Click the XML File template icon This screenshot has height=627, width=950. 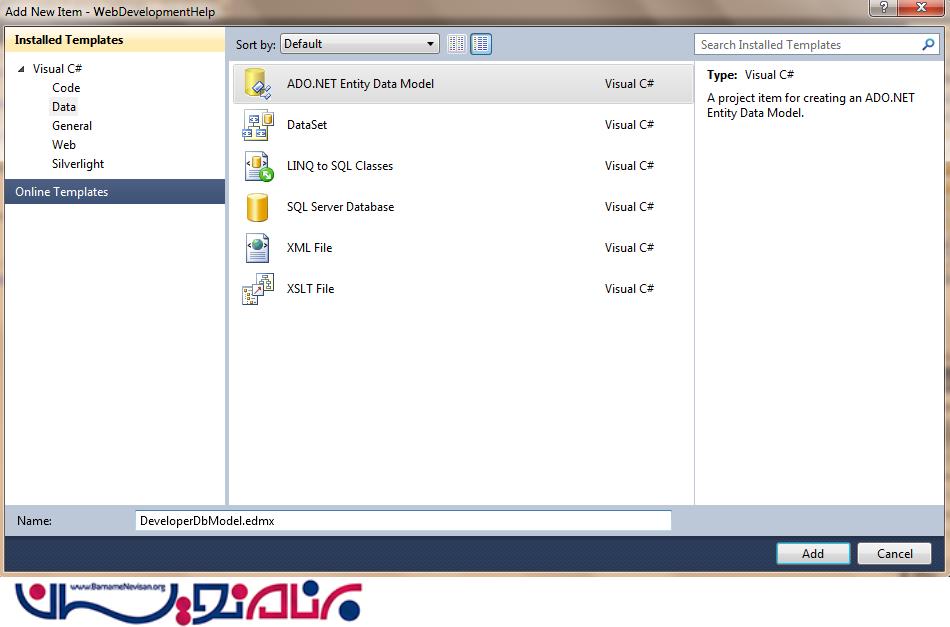coord(257,248)
